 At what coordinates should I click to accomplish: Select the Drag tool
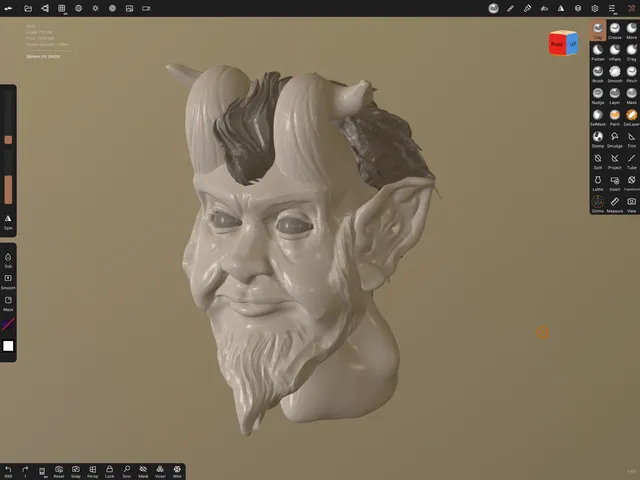[x=631, y=52]
